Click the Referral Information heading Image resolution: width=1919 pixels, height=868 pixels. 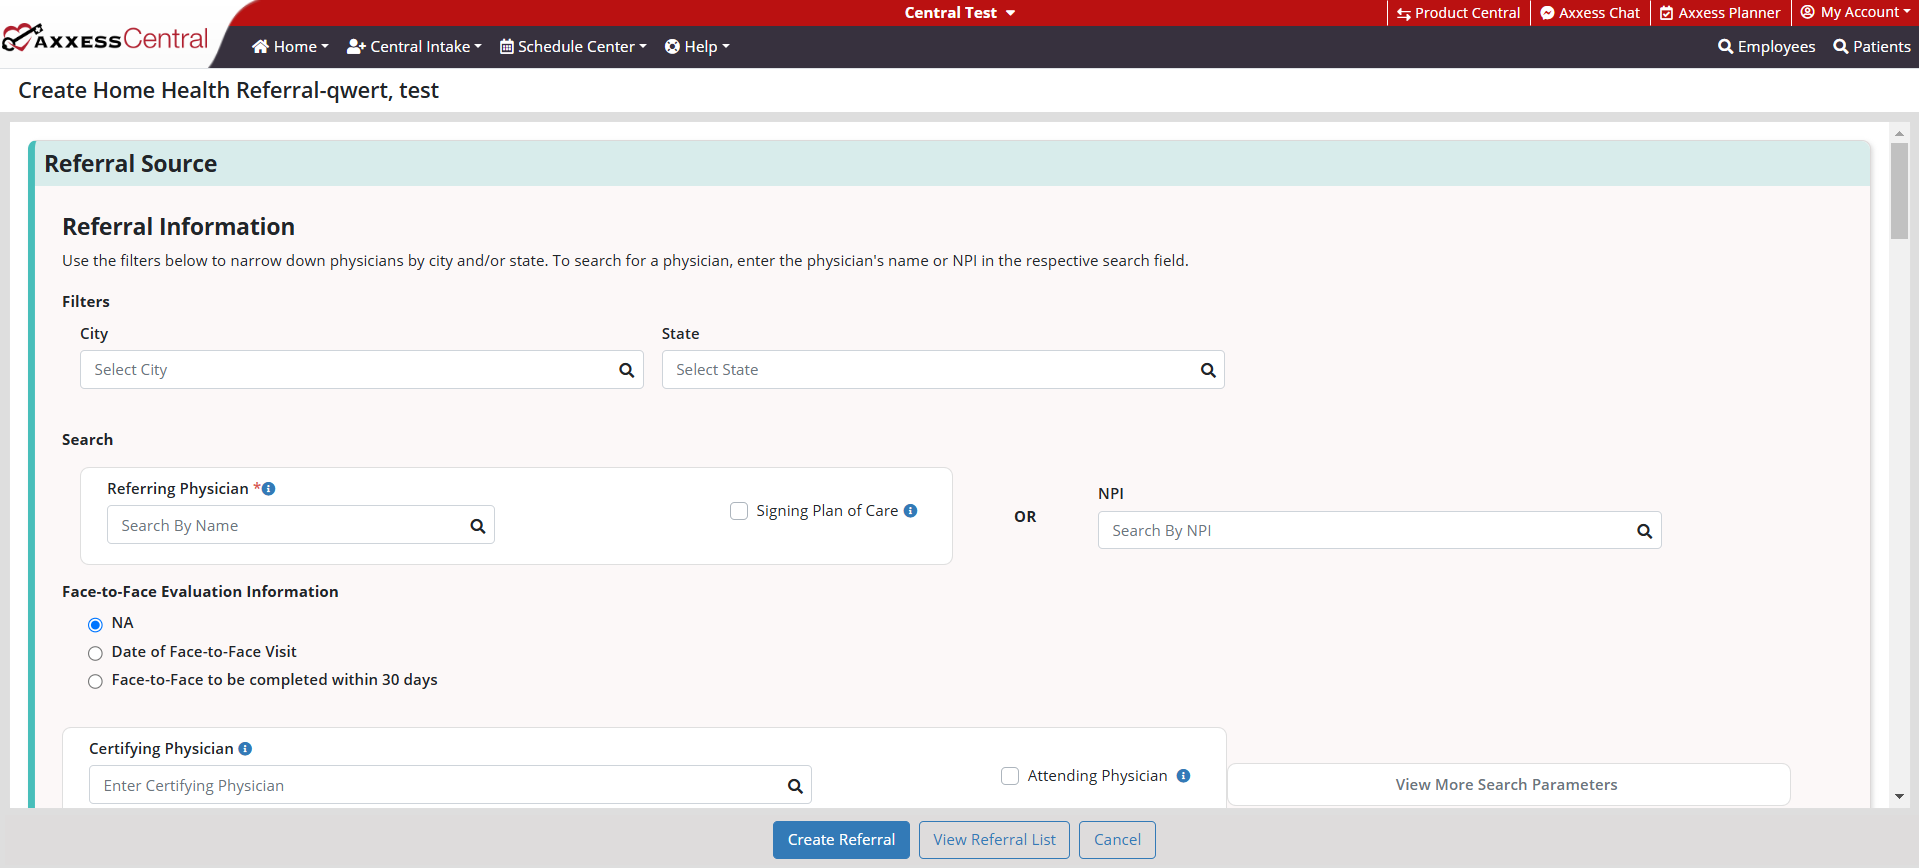pyautogui.click(x=178, y=227)
